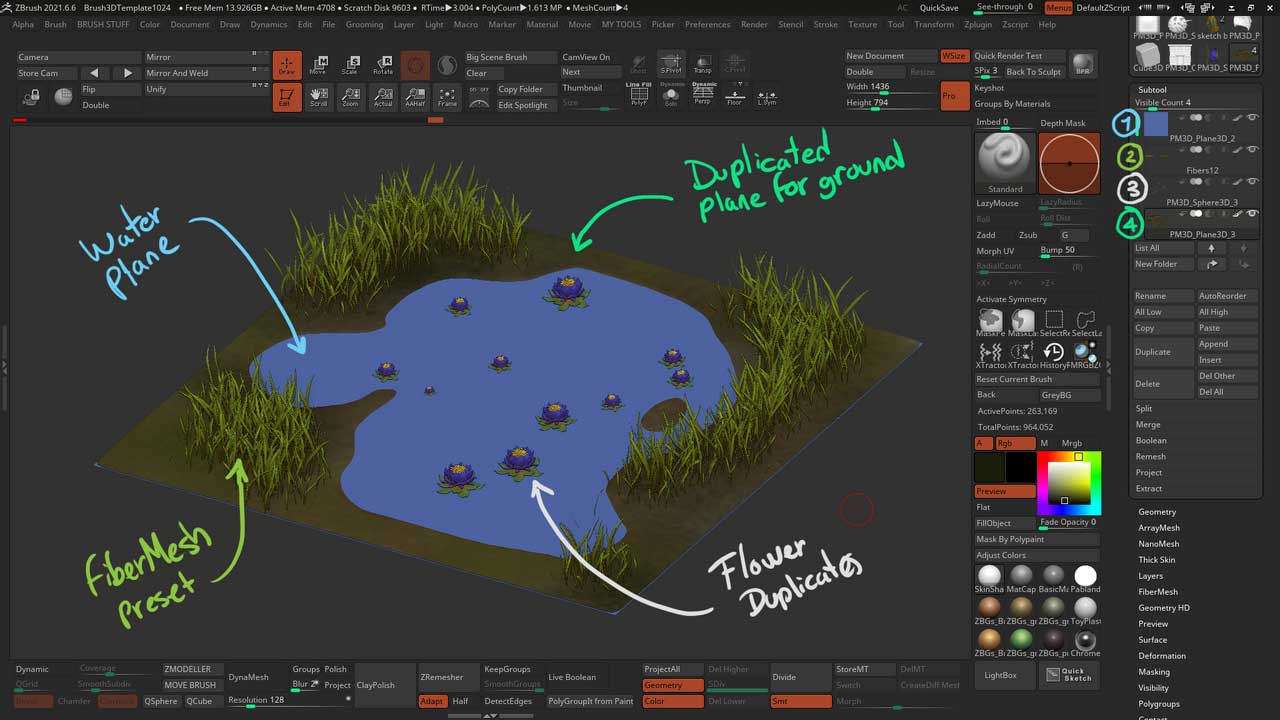Click the QuickSave button
This screenshot has height=720, width=1280.
pyautogui.click(x=938, y=7)
